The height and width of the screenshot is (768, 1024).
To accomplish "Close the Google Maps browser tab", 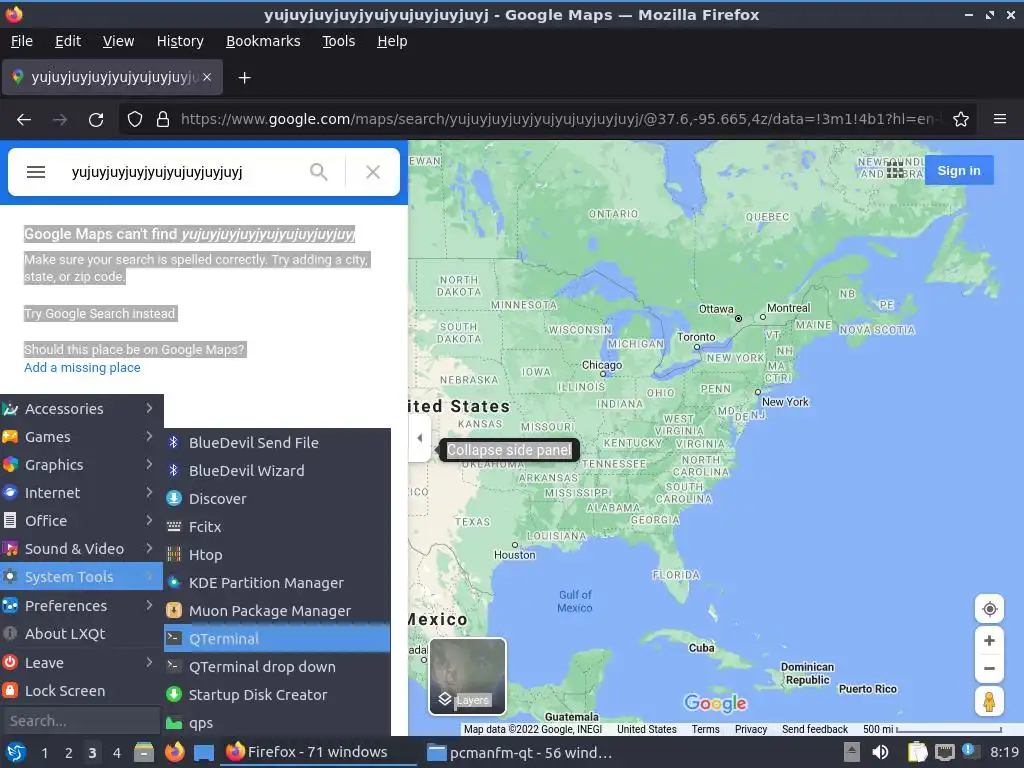I will pyautogui.click(x=207, y=77).
